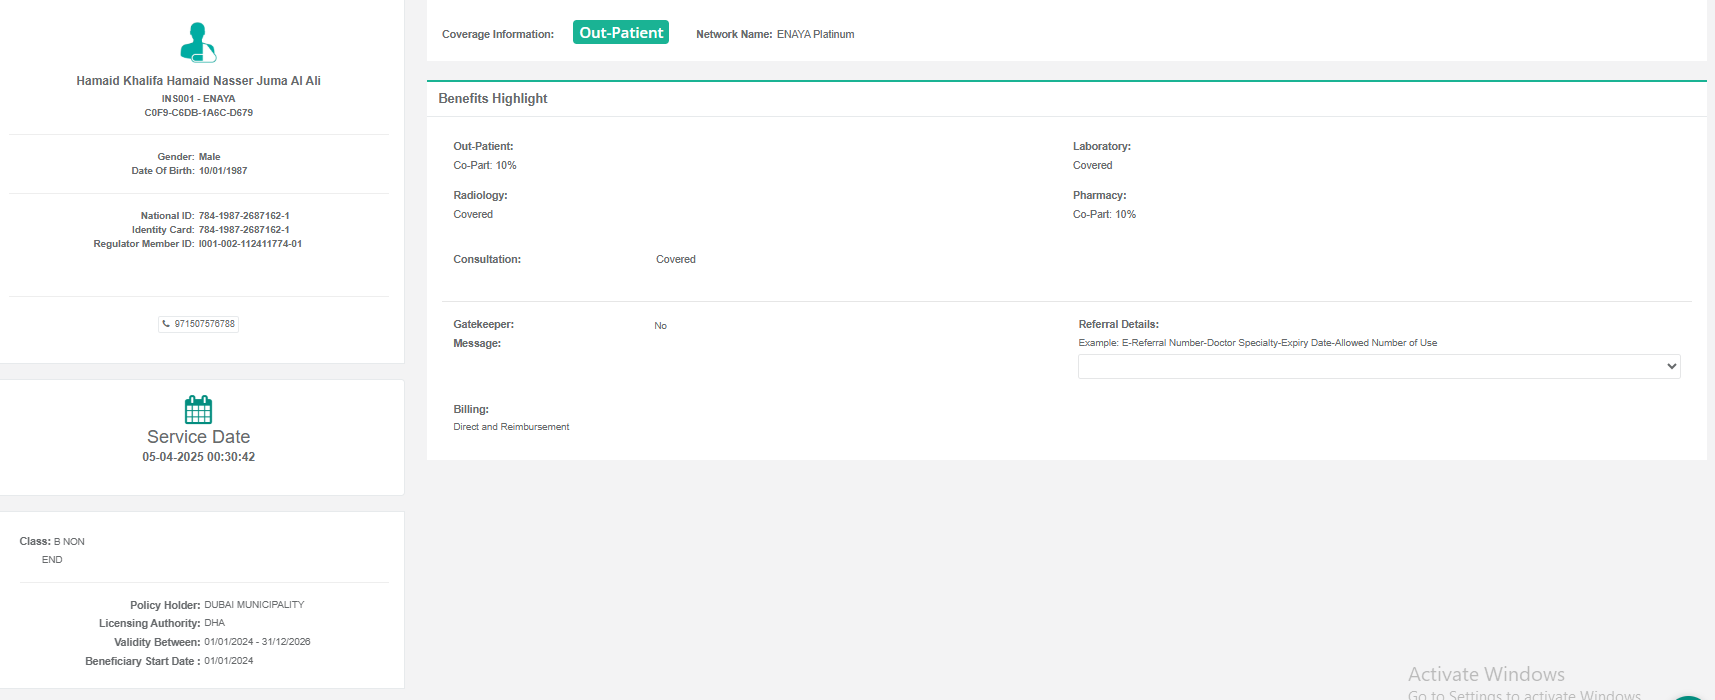Click the Pharmacy Co-Part 10% value
The image size is (1715, 700).
[x=1104, y=215]
